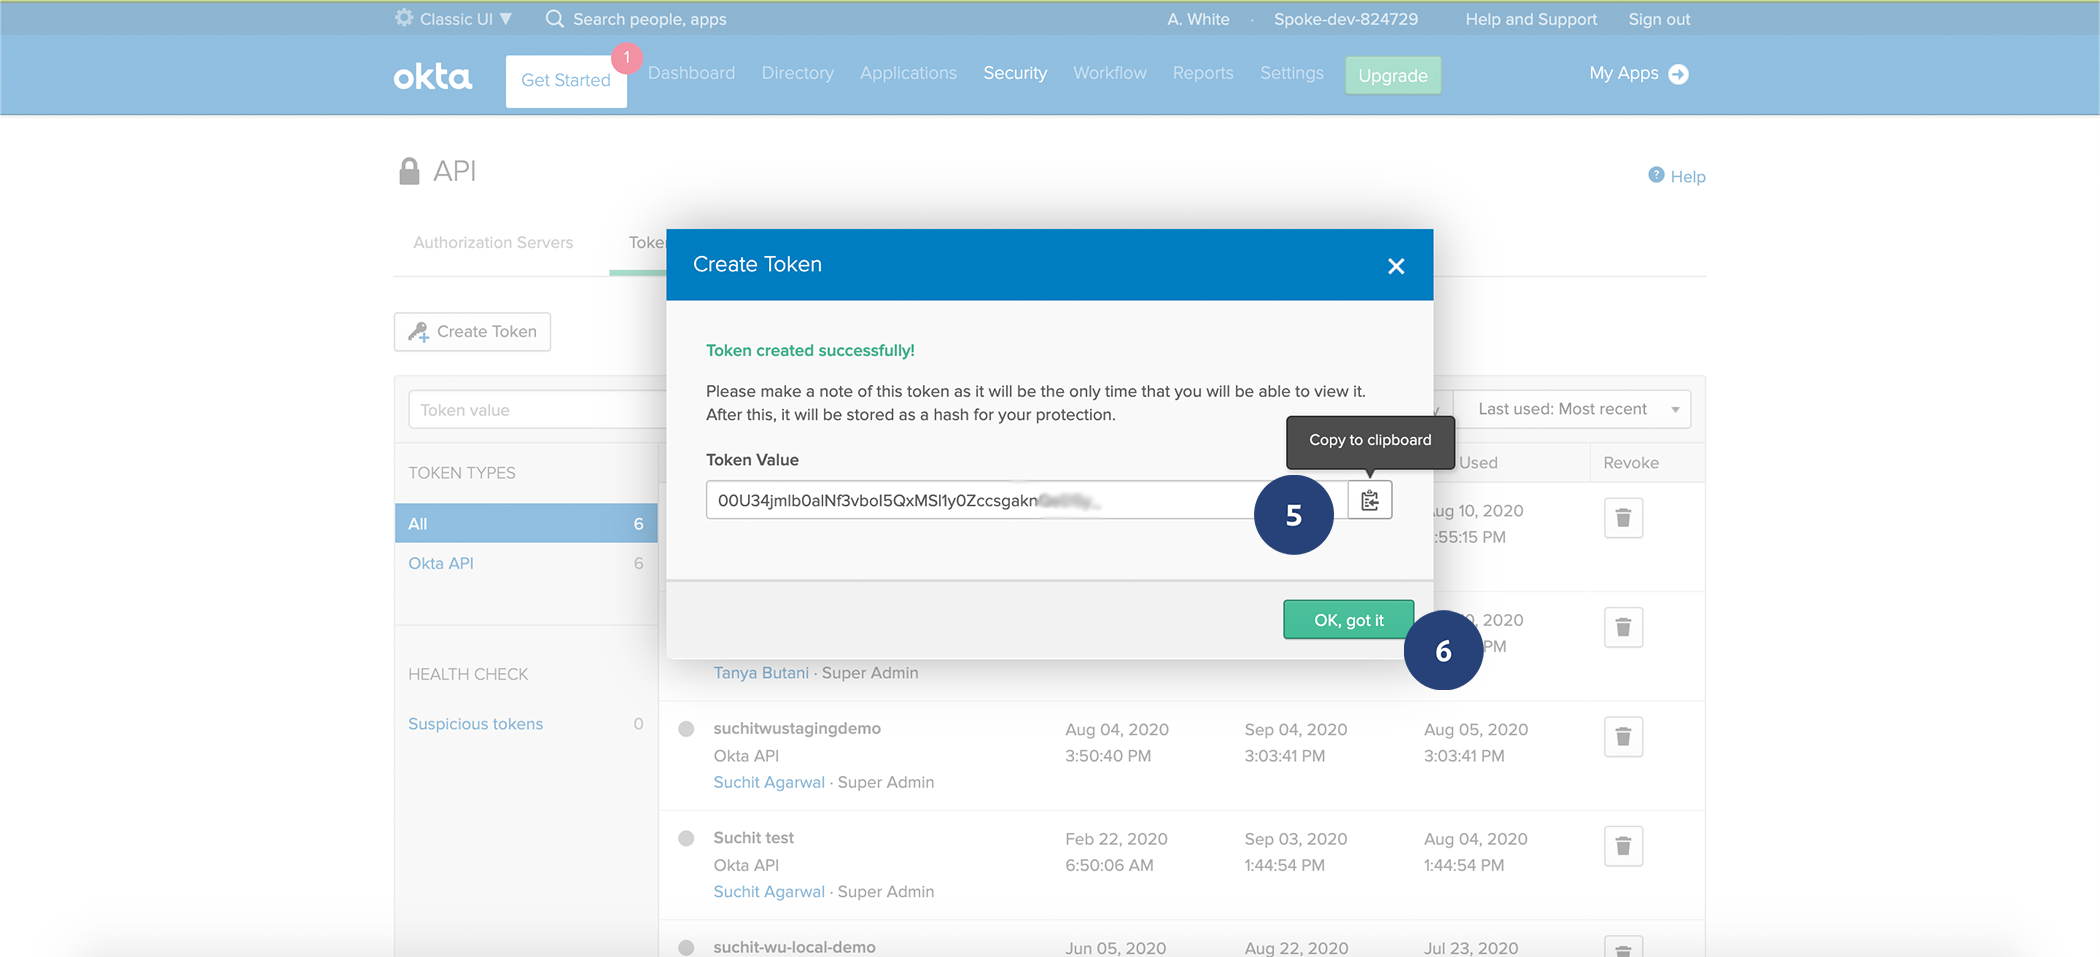Open the Get Started tab
This screenshot has width=2100, height=957.
(566, 81)
